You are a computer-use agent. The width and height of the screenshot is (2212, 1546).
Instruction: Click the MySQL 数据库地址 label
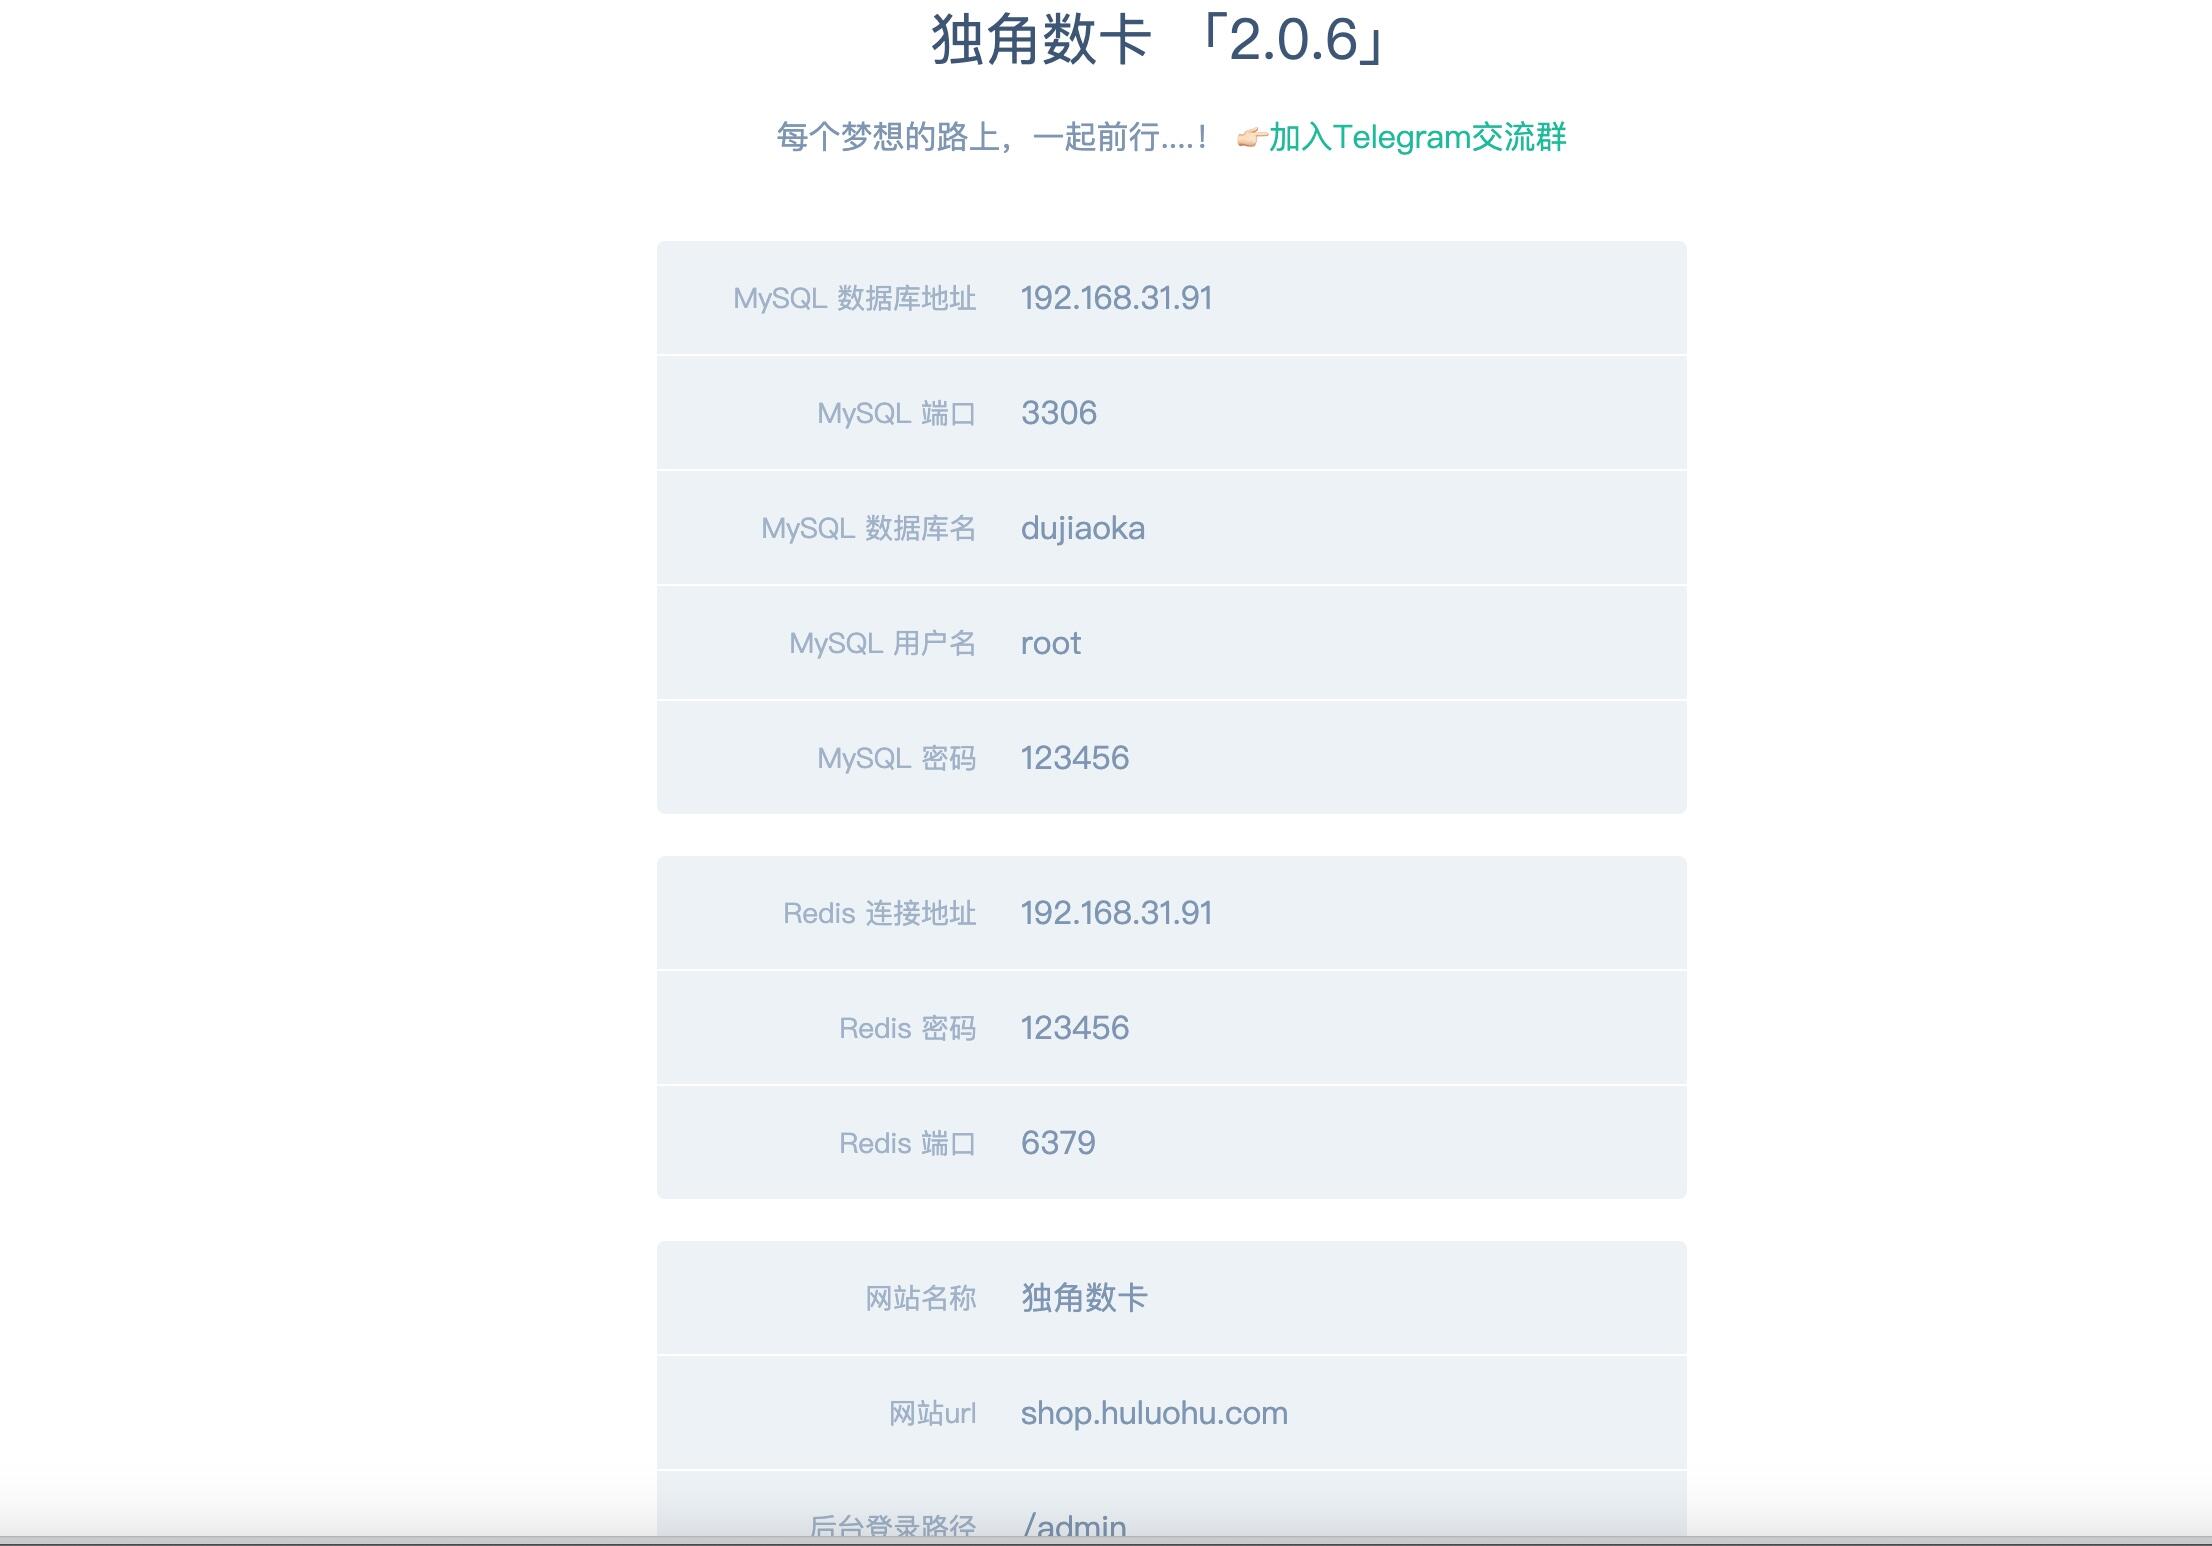(854, 298)
